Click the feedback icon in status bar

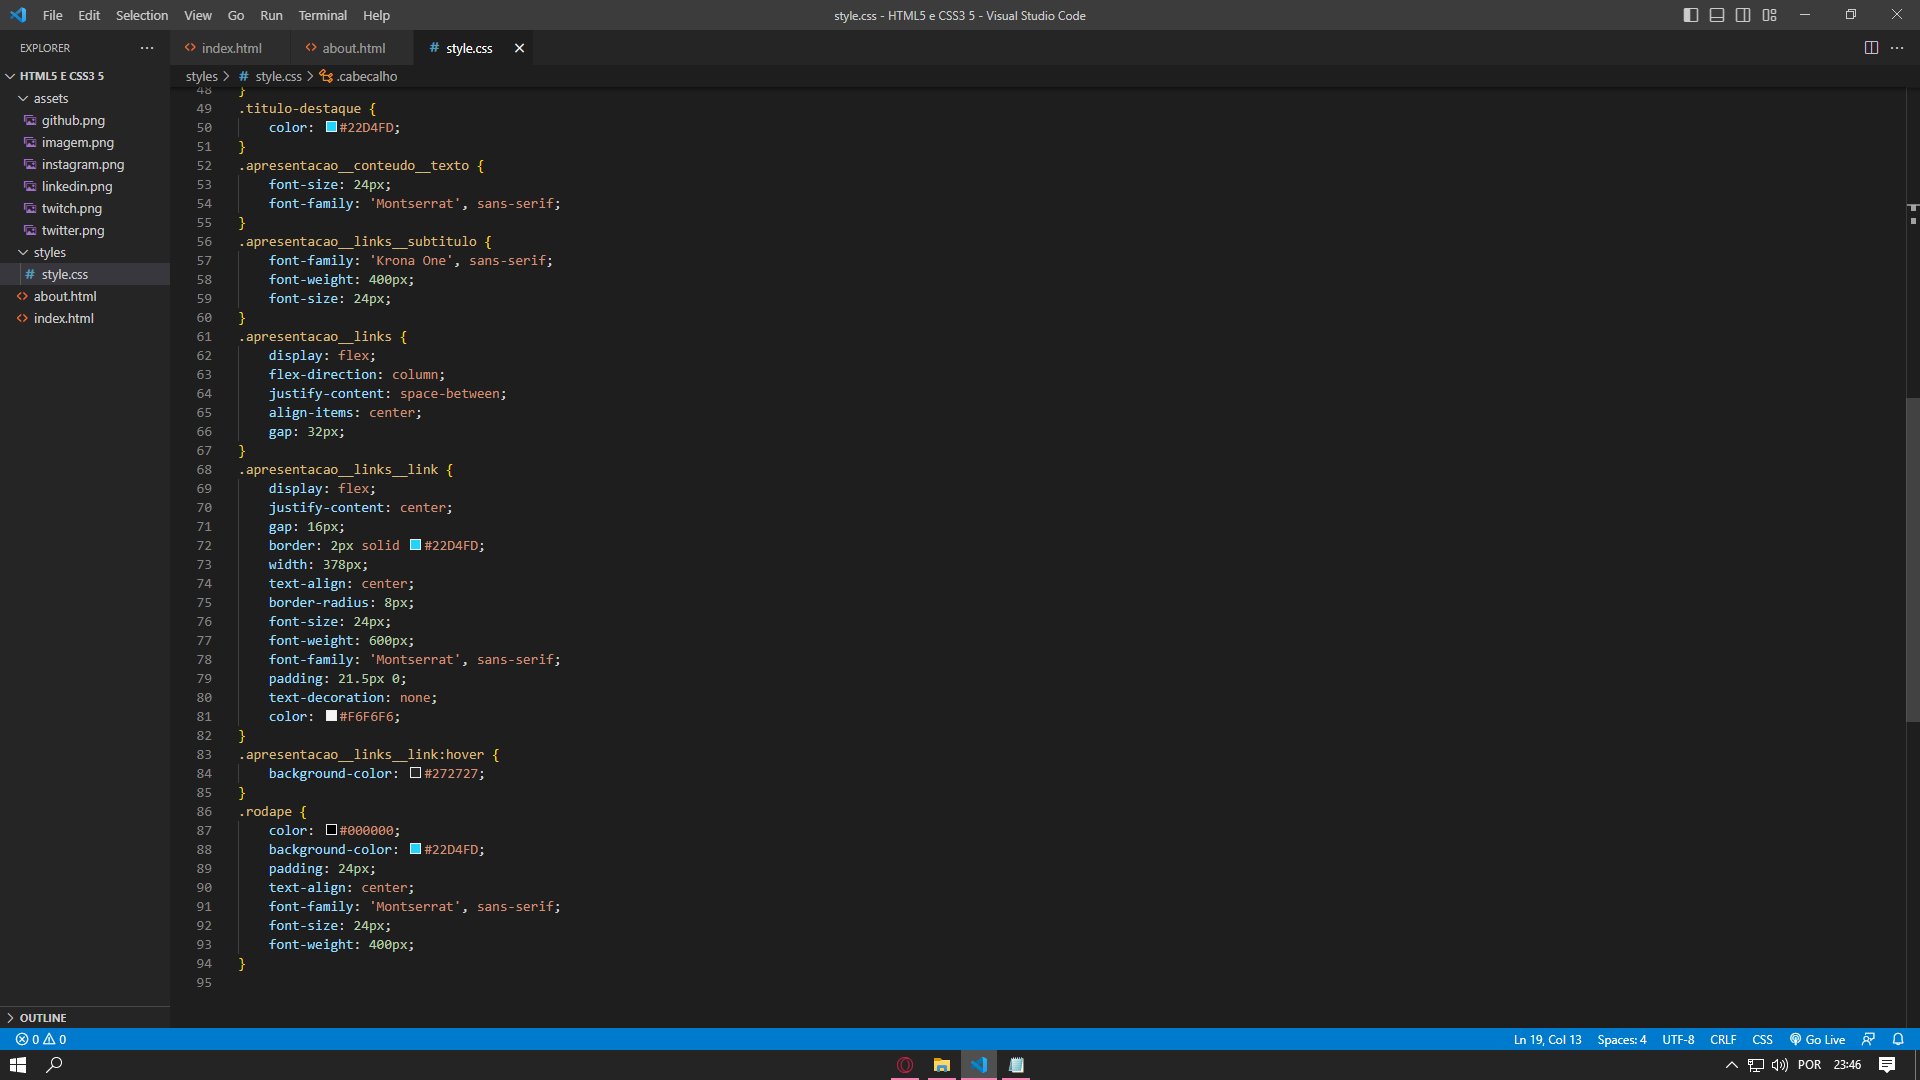coord(1868,1039)
